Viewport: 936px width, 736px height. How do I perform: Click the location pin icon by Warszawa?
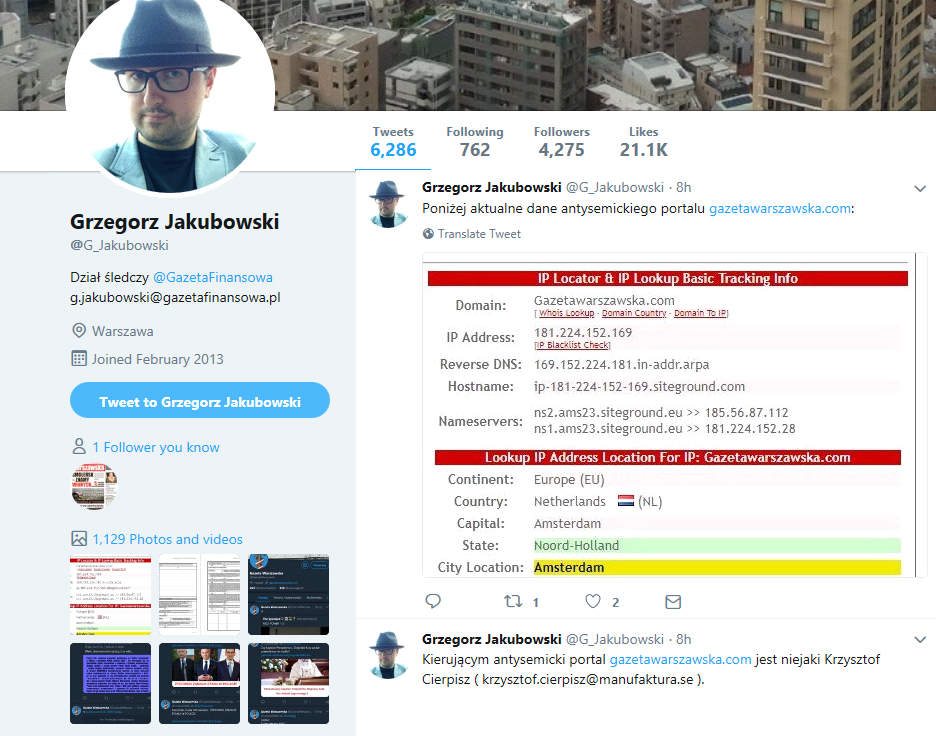point(79,331)
